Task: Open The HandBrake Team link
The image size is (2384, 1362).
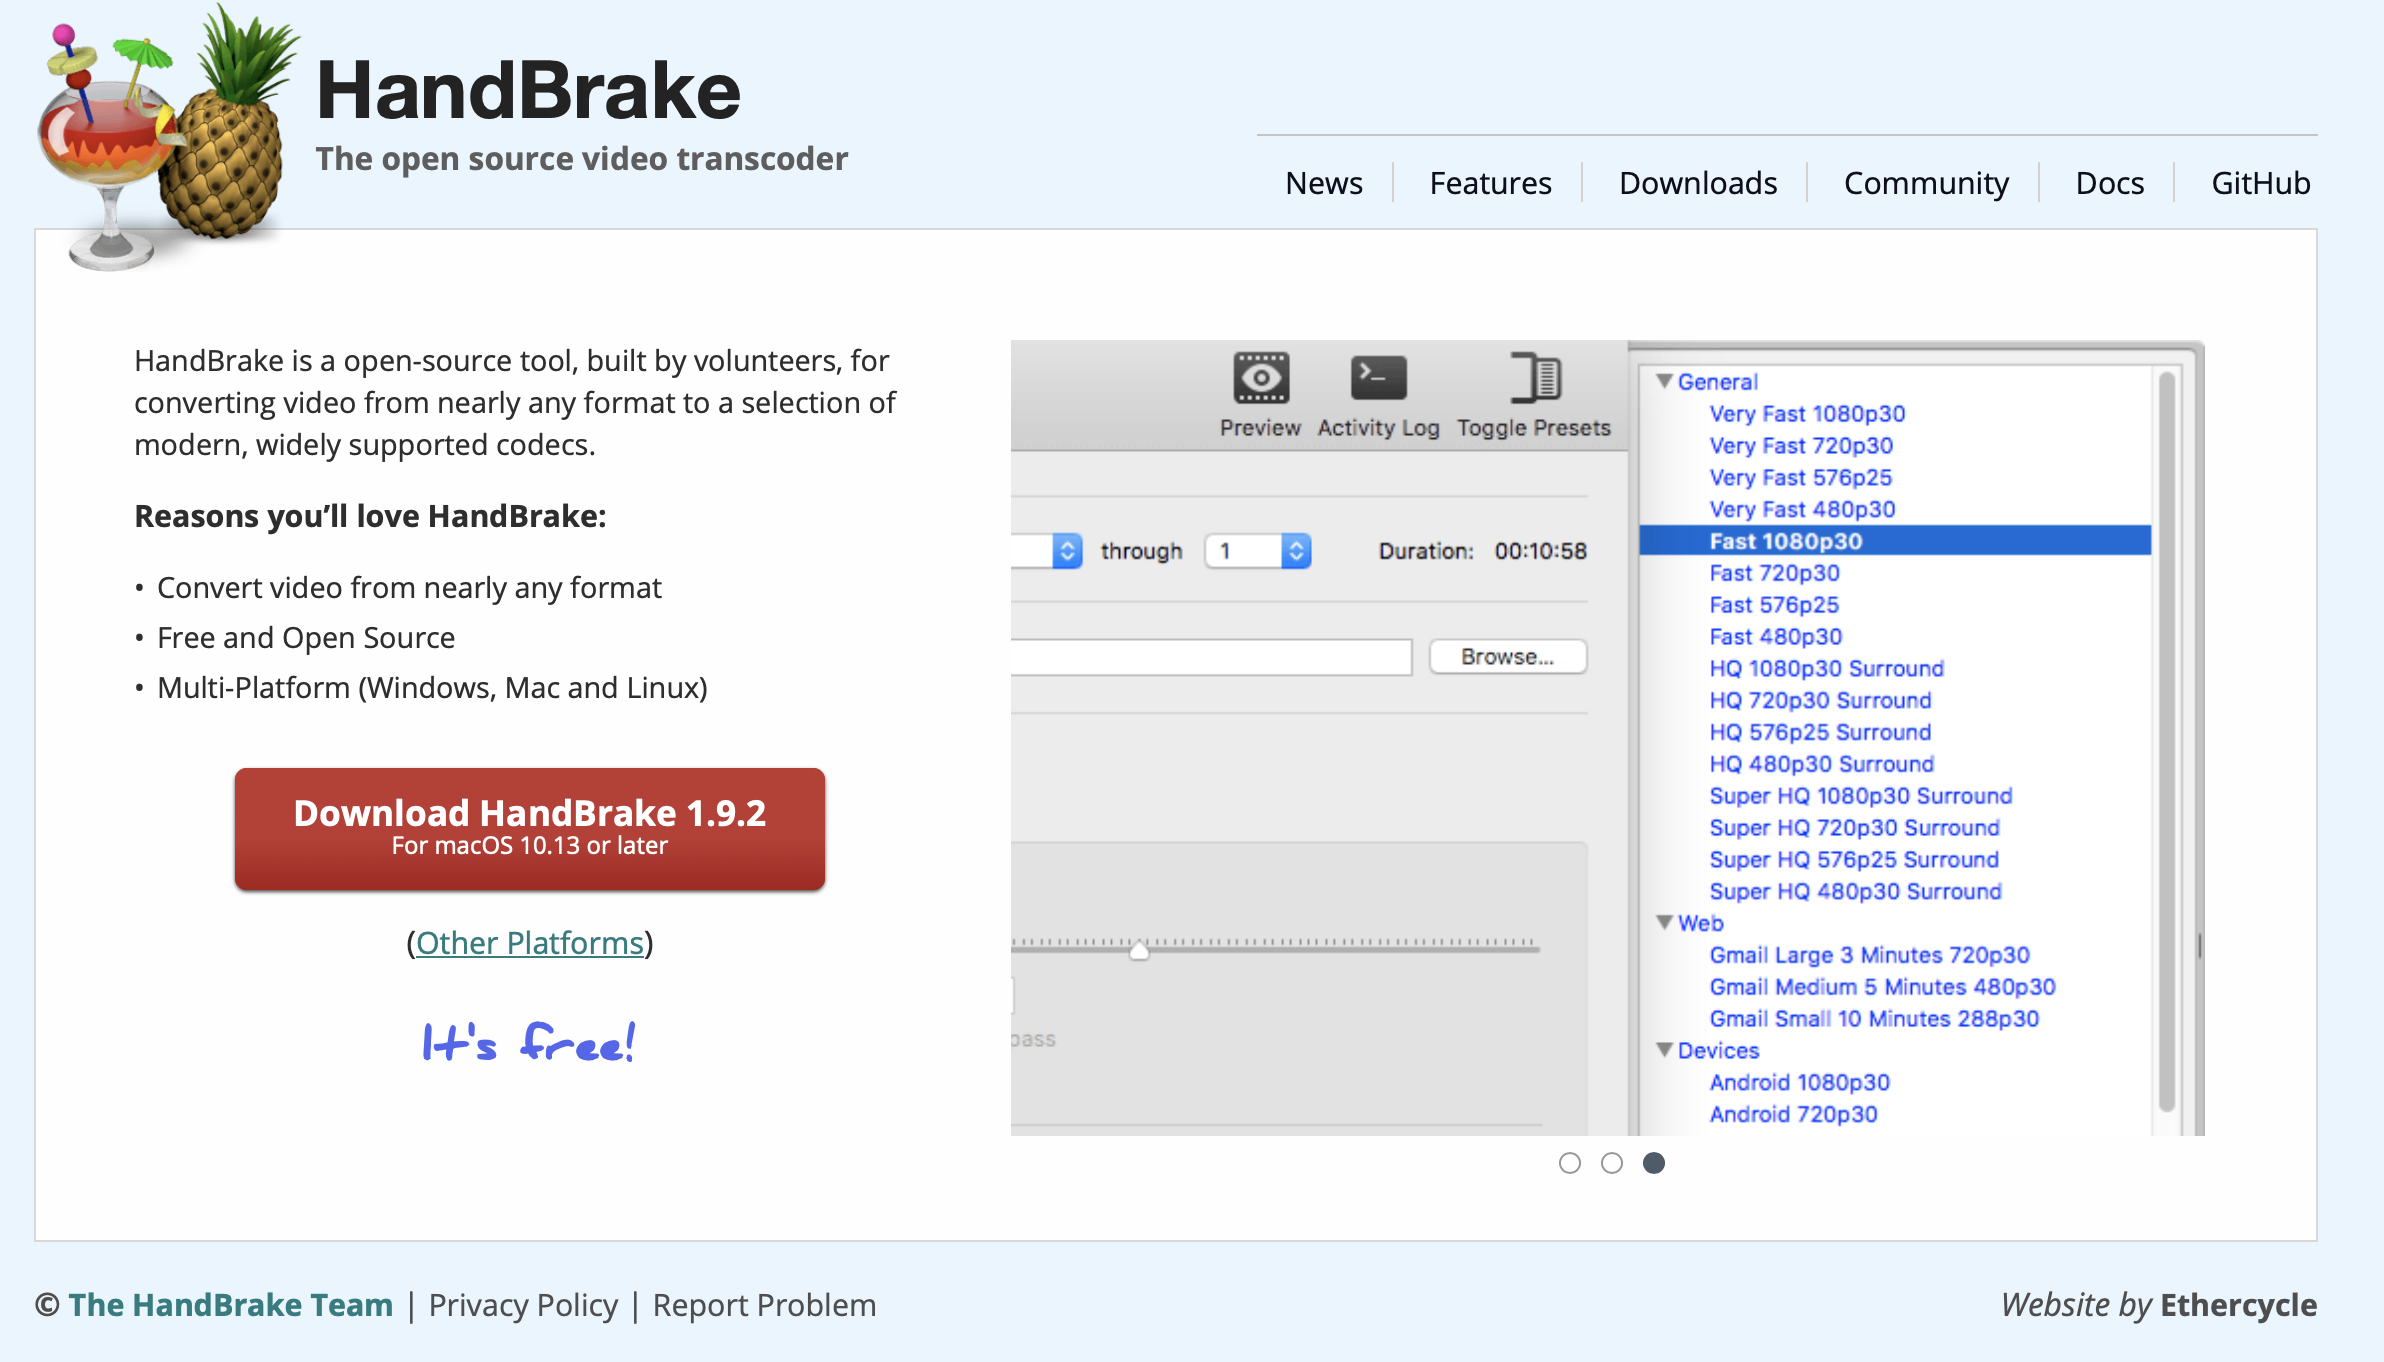Action: click(231, 1305)
